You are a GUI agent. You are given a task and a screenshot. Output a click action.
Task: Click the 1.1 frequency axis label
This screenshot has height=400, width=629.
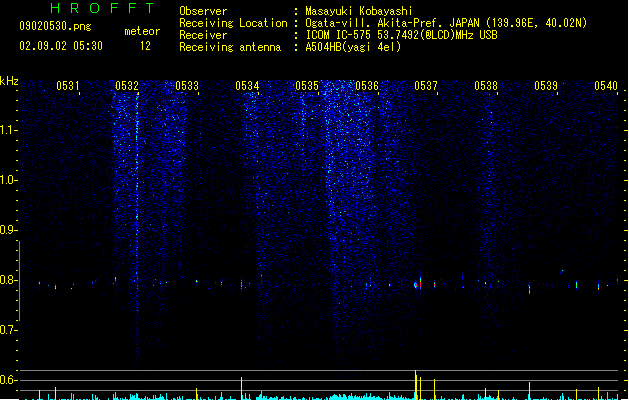click(8, 130)
